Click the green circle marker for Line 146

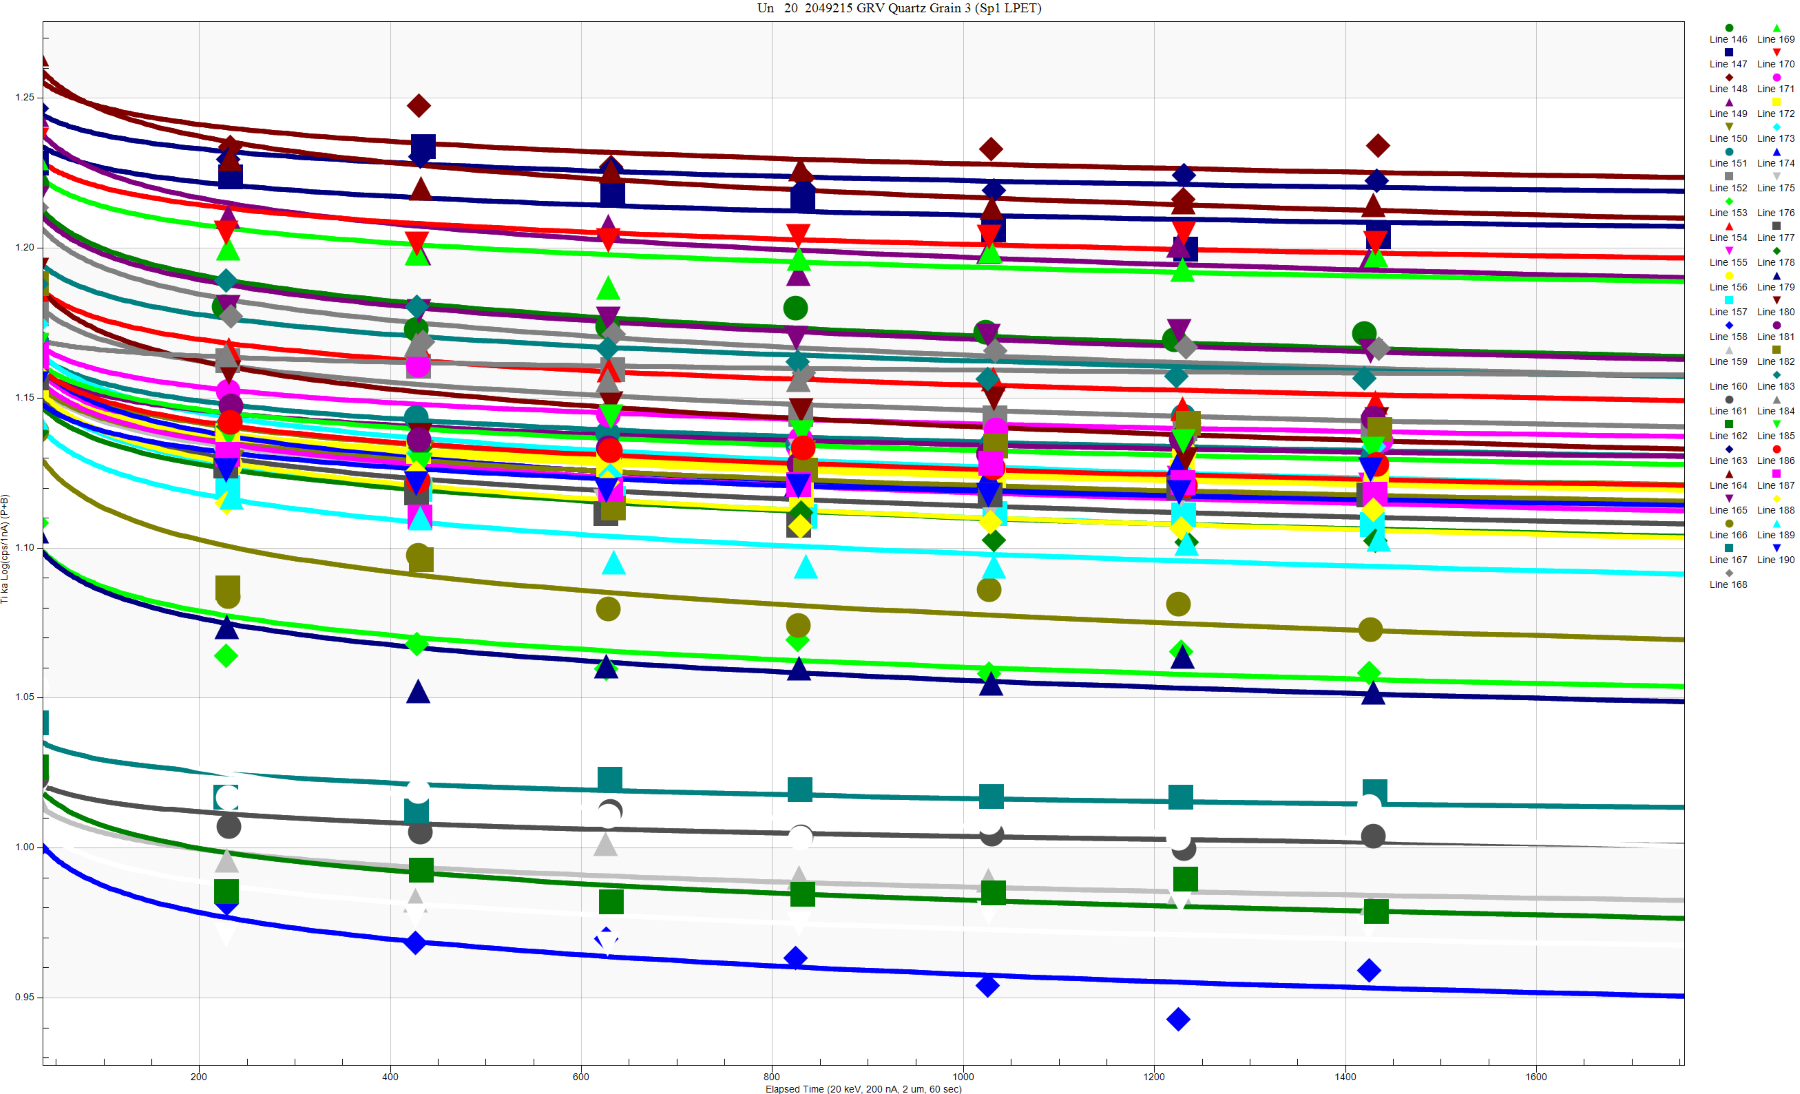click(x=1728, y=28)
